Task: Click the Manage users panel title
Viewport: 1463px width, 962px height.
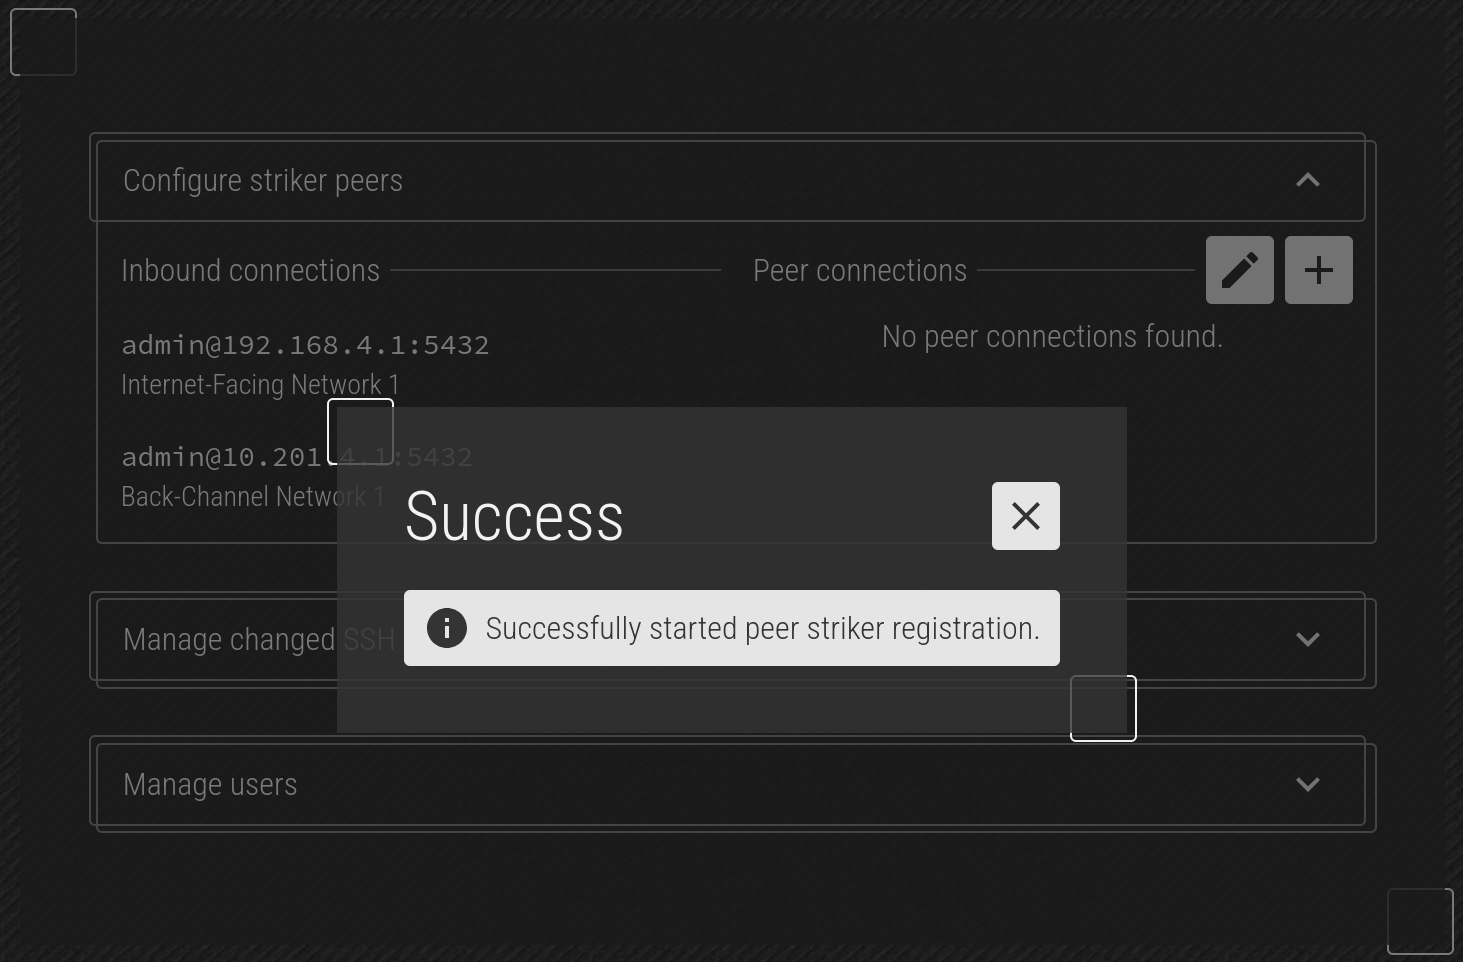Action: coord(210,784)
